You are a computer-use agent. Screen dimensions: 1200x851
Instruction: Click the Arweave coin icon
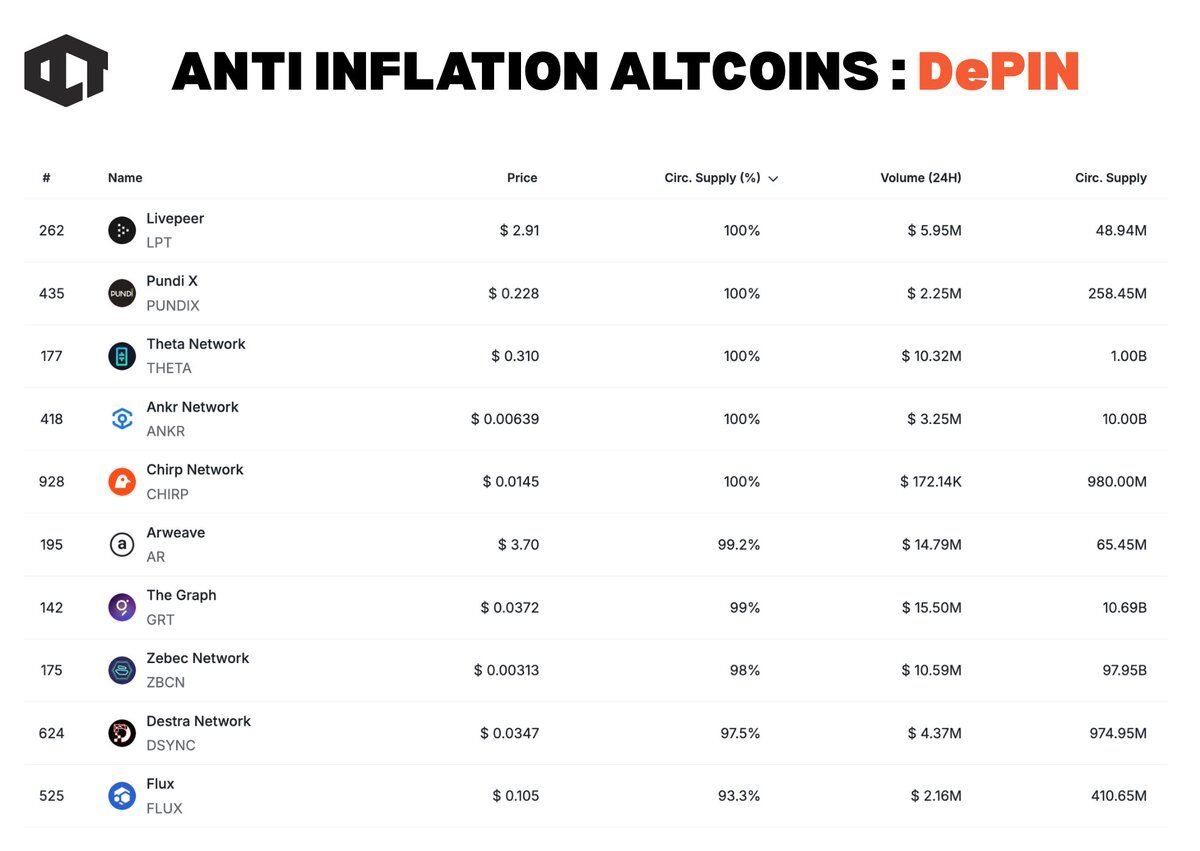[122, 545]
